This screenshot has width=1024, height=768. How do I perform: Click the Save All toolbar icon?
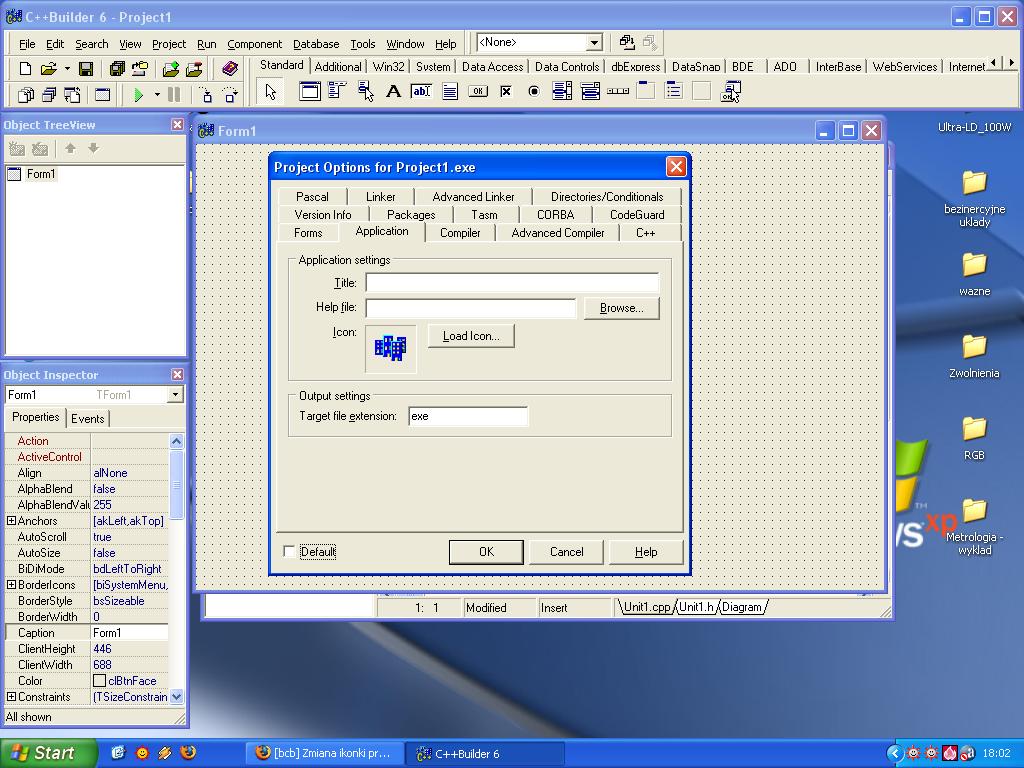[118, 69]
